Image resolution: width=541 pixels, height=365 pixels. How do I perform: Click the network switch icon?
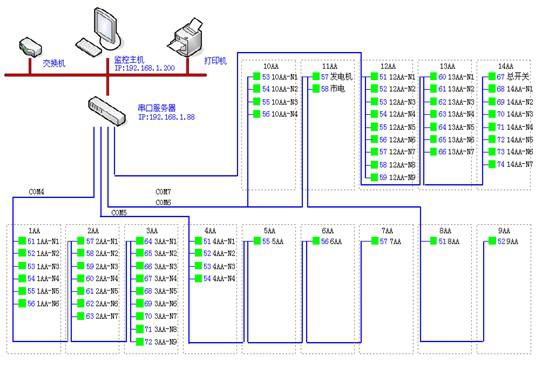pyautogui.click(x=30, y=47)
